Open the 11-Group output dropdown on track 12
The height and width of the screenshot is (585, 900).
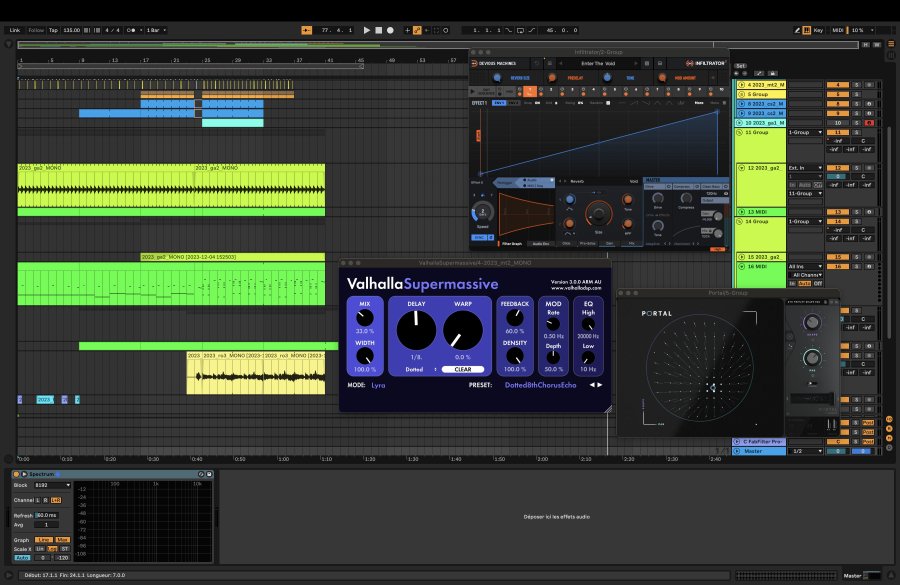click(805, 194)
